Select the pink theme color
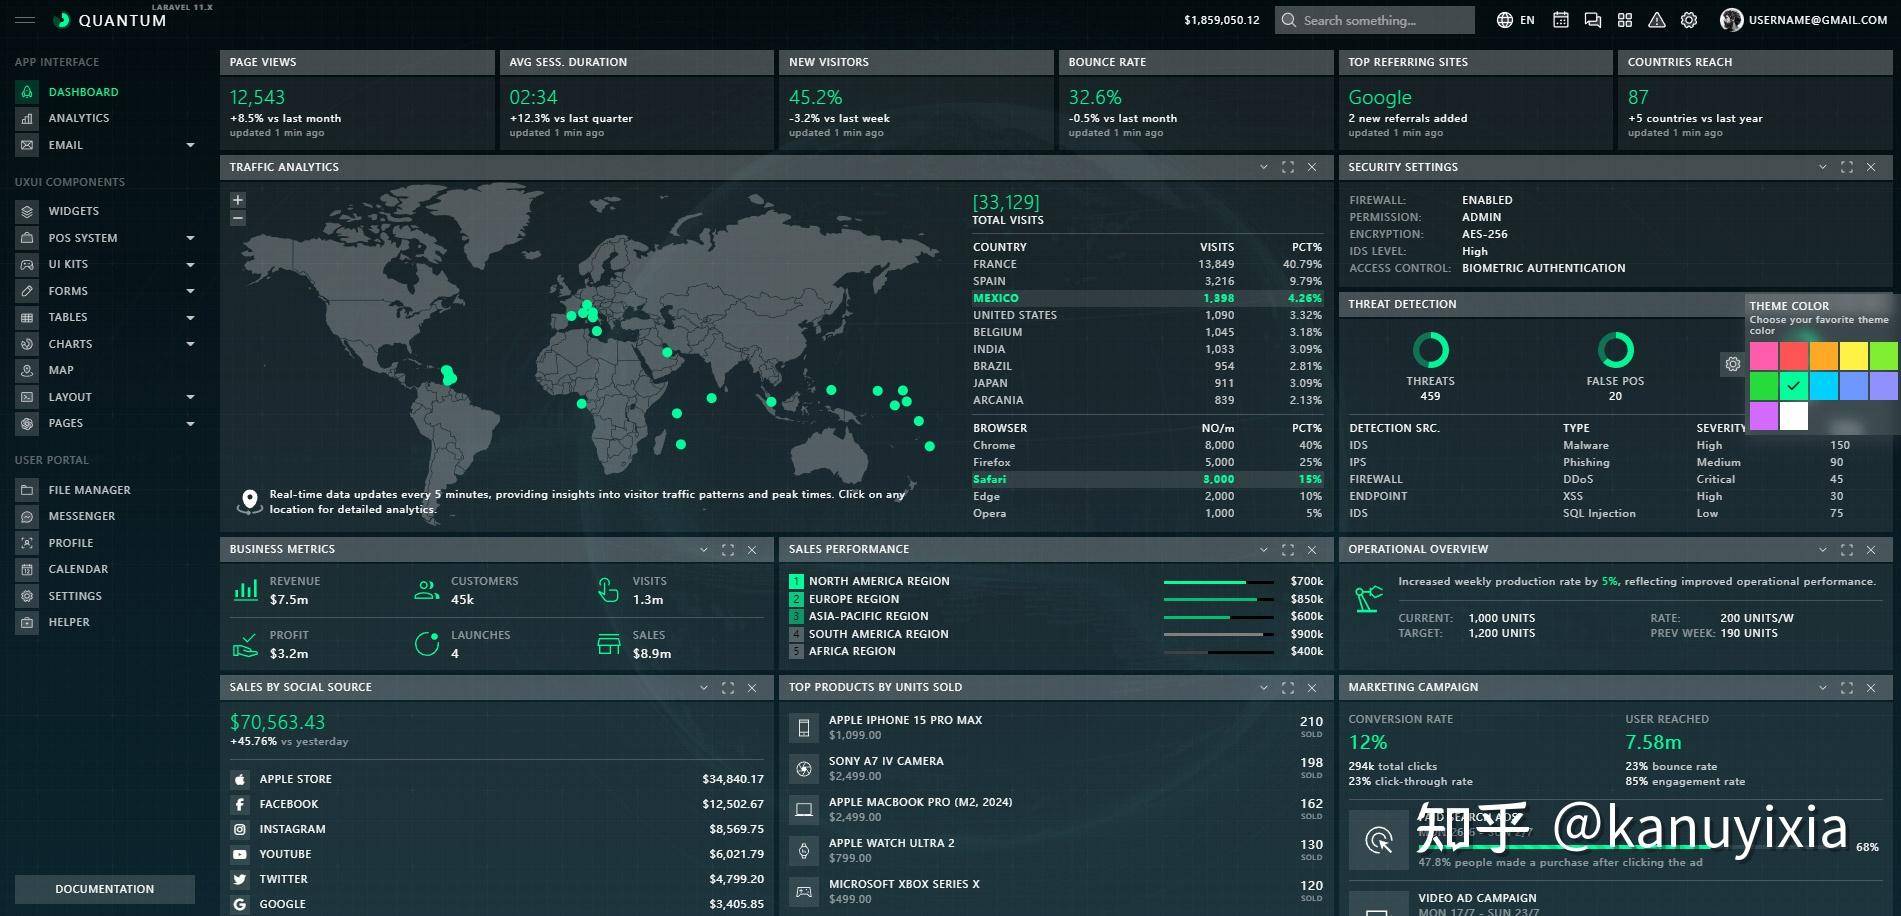This screenshot has width=1901, height=916. (1764, 355)
